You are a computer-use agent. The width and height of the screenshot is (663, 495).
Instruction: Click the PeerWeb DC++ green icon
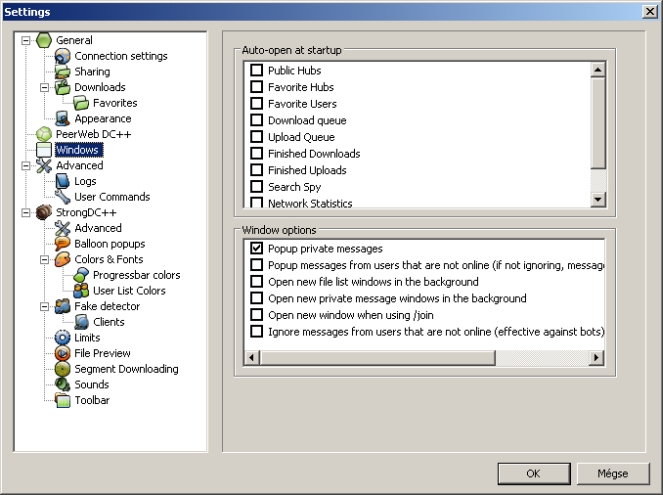click(44, 134)
